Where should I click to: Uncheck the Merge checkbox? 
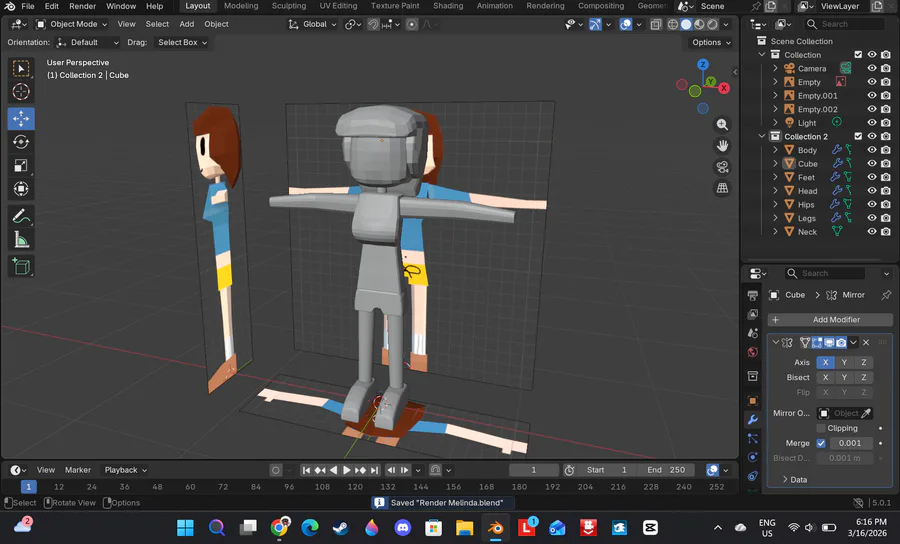821,443
